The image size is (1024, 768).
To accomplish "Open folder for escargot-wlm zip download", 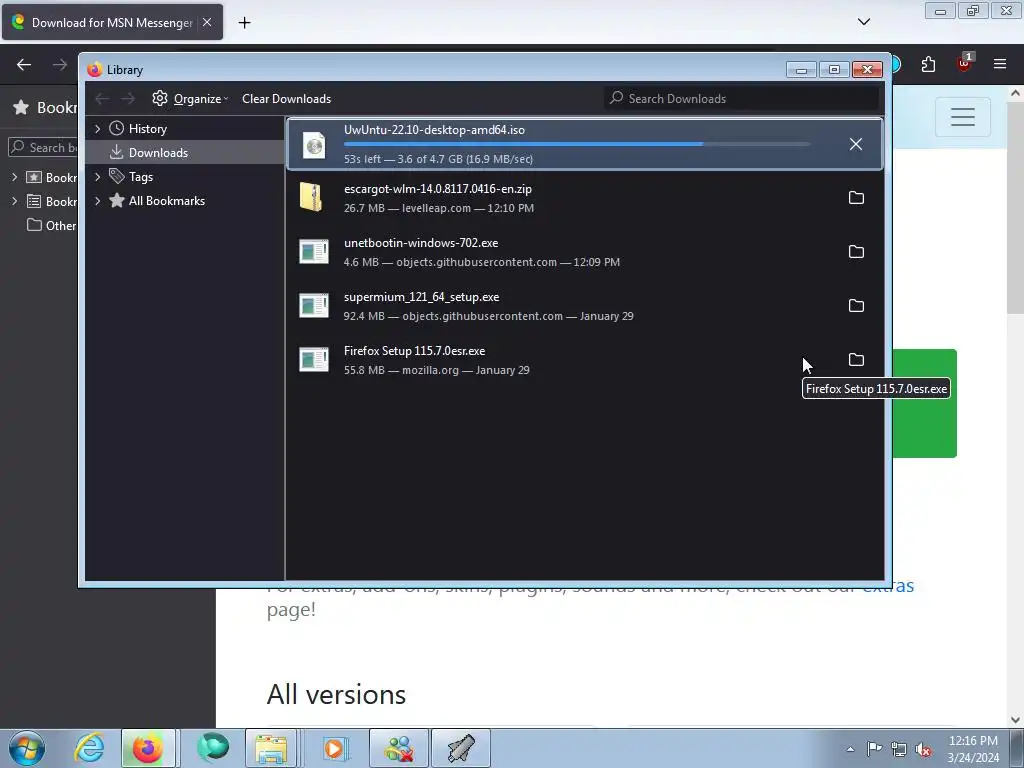I will 856,198.
